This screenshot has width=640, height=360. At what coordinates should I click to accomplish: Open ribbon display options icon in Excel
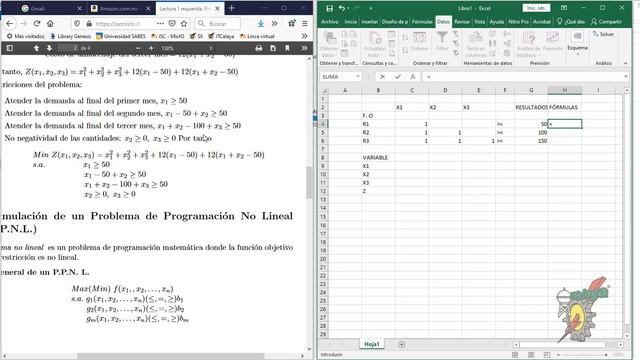click(x=564, y=8)
